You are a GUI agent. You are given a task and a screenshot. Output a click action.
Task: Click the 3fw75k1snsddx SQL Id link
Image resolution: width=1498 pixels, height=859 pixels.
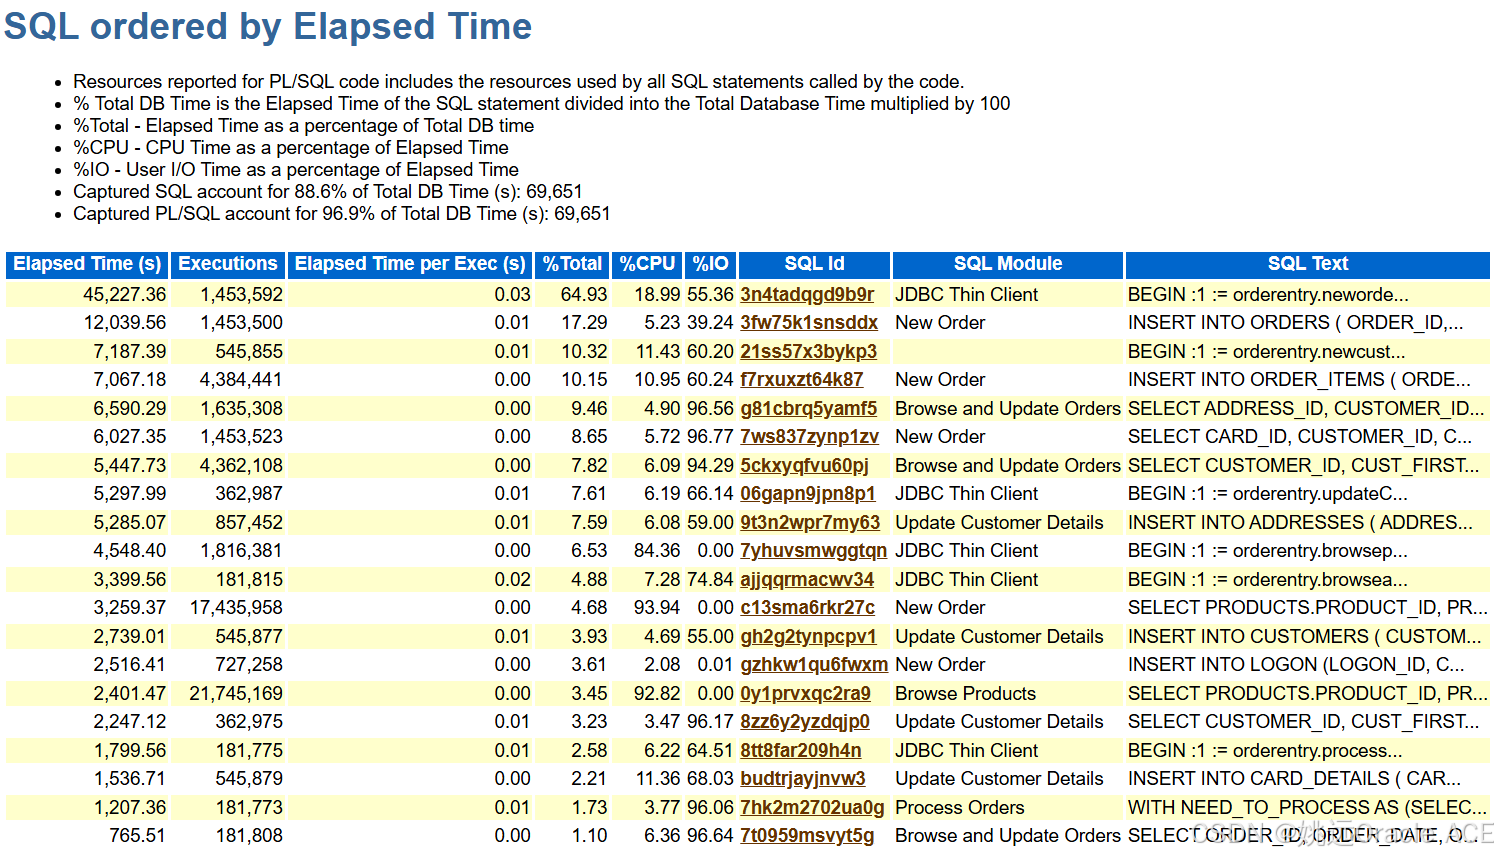[812, 322]
